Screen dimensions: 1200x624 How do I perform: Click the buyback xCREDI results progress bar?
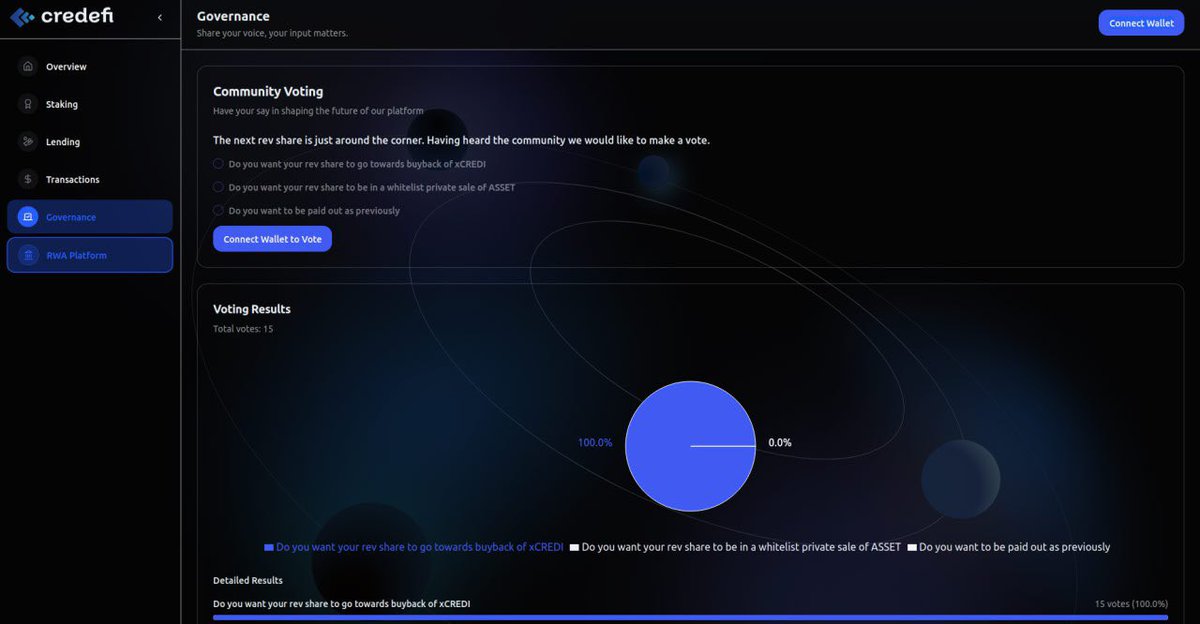[x=690, y=618]
